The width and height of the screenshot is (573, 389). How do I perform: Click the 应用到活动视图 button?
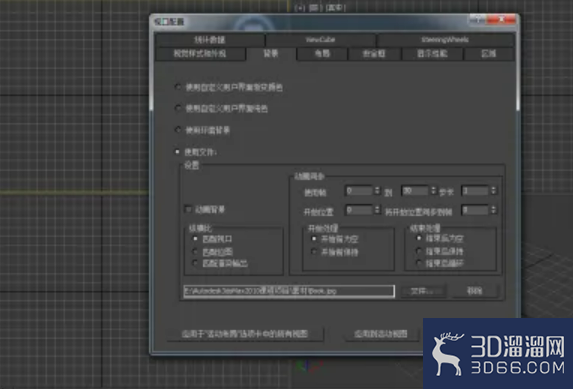click(381, 334)
